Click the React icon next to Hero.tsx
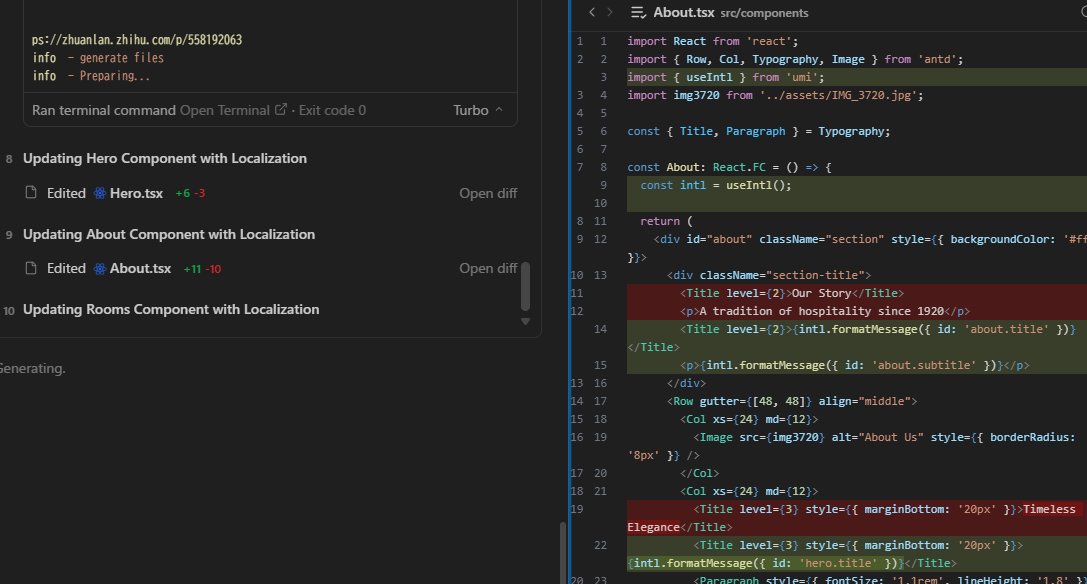 (x=100, y=194)
